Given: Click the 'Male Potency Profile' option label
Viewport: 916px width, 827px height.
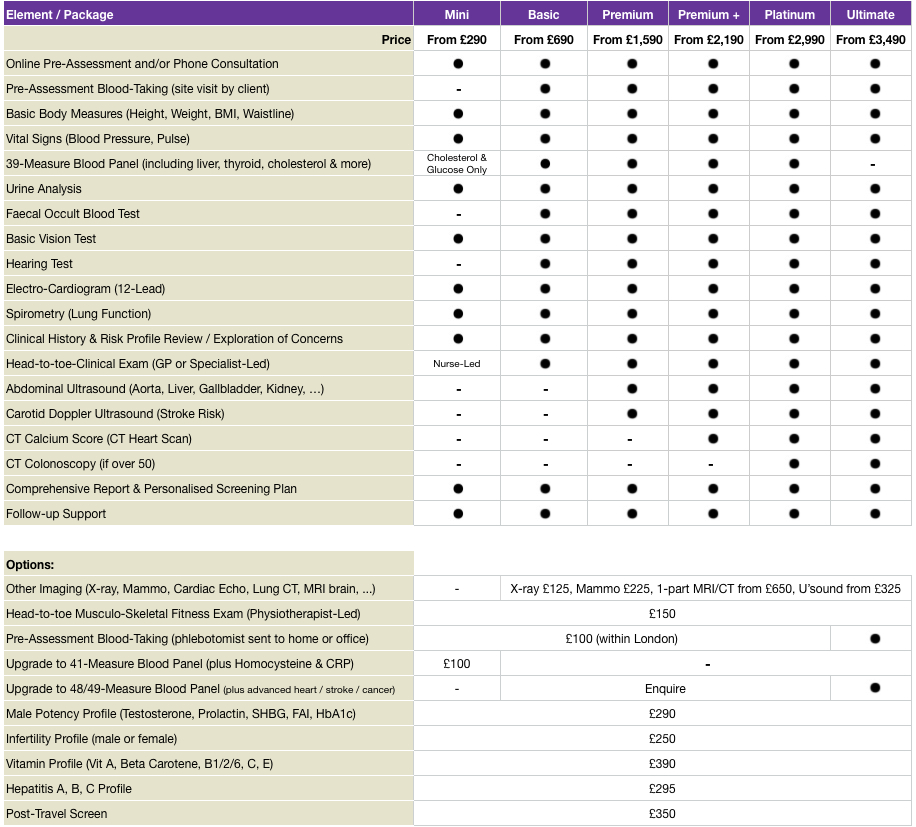Looking at the screenshot, I should click(181, 714).
